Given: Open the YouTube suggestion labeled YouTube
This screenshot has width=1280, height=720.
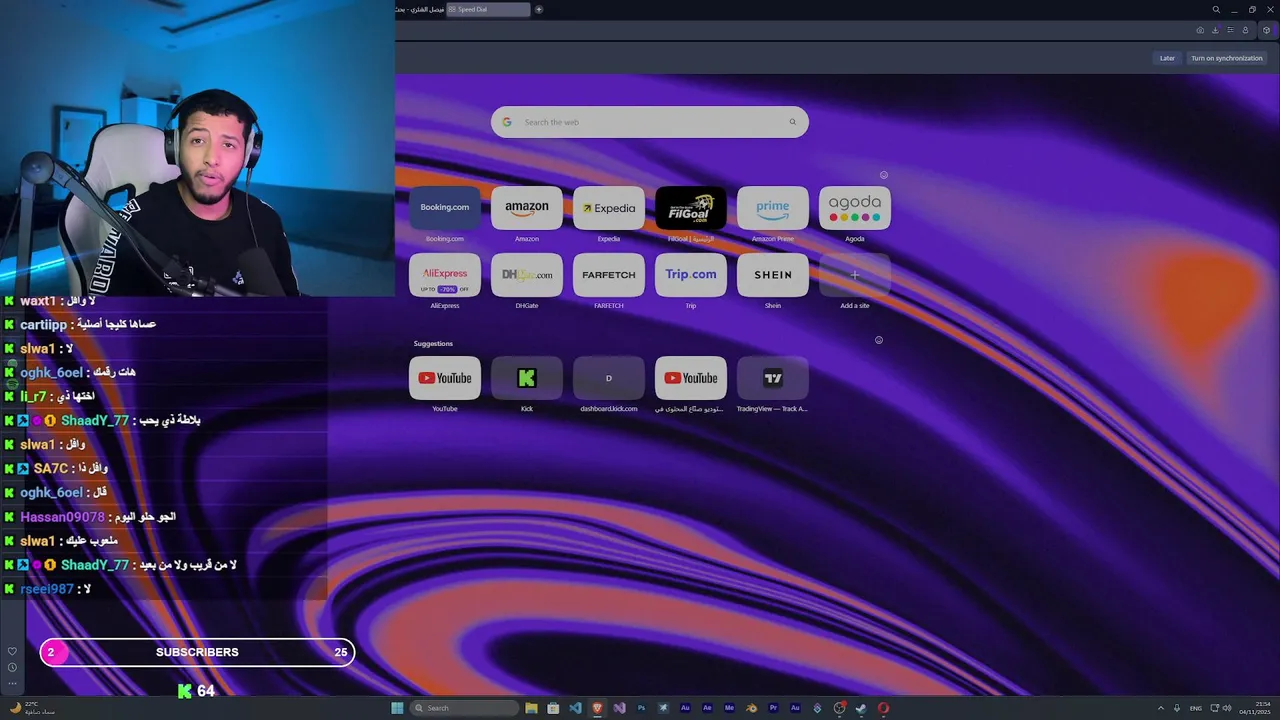Looking at the screenshot, I should point(445,378).
